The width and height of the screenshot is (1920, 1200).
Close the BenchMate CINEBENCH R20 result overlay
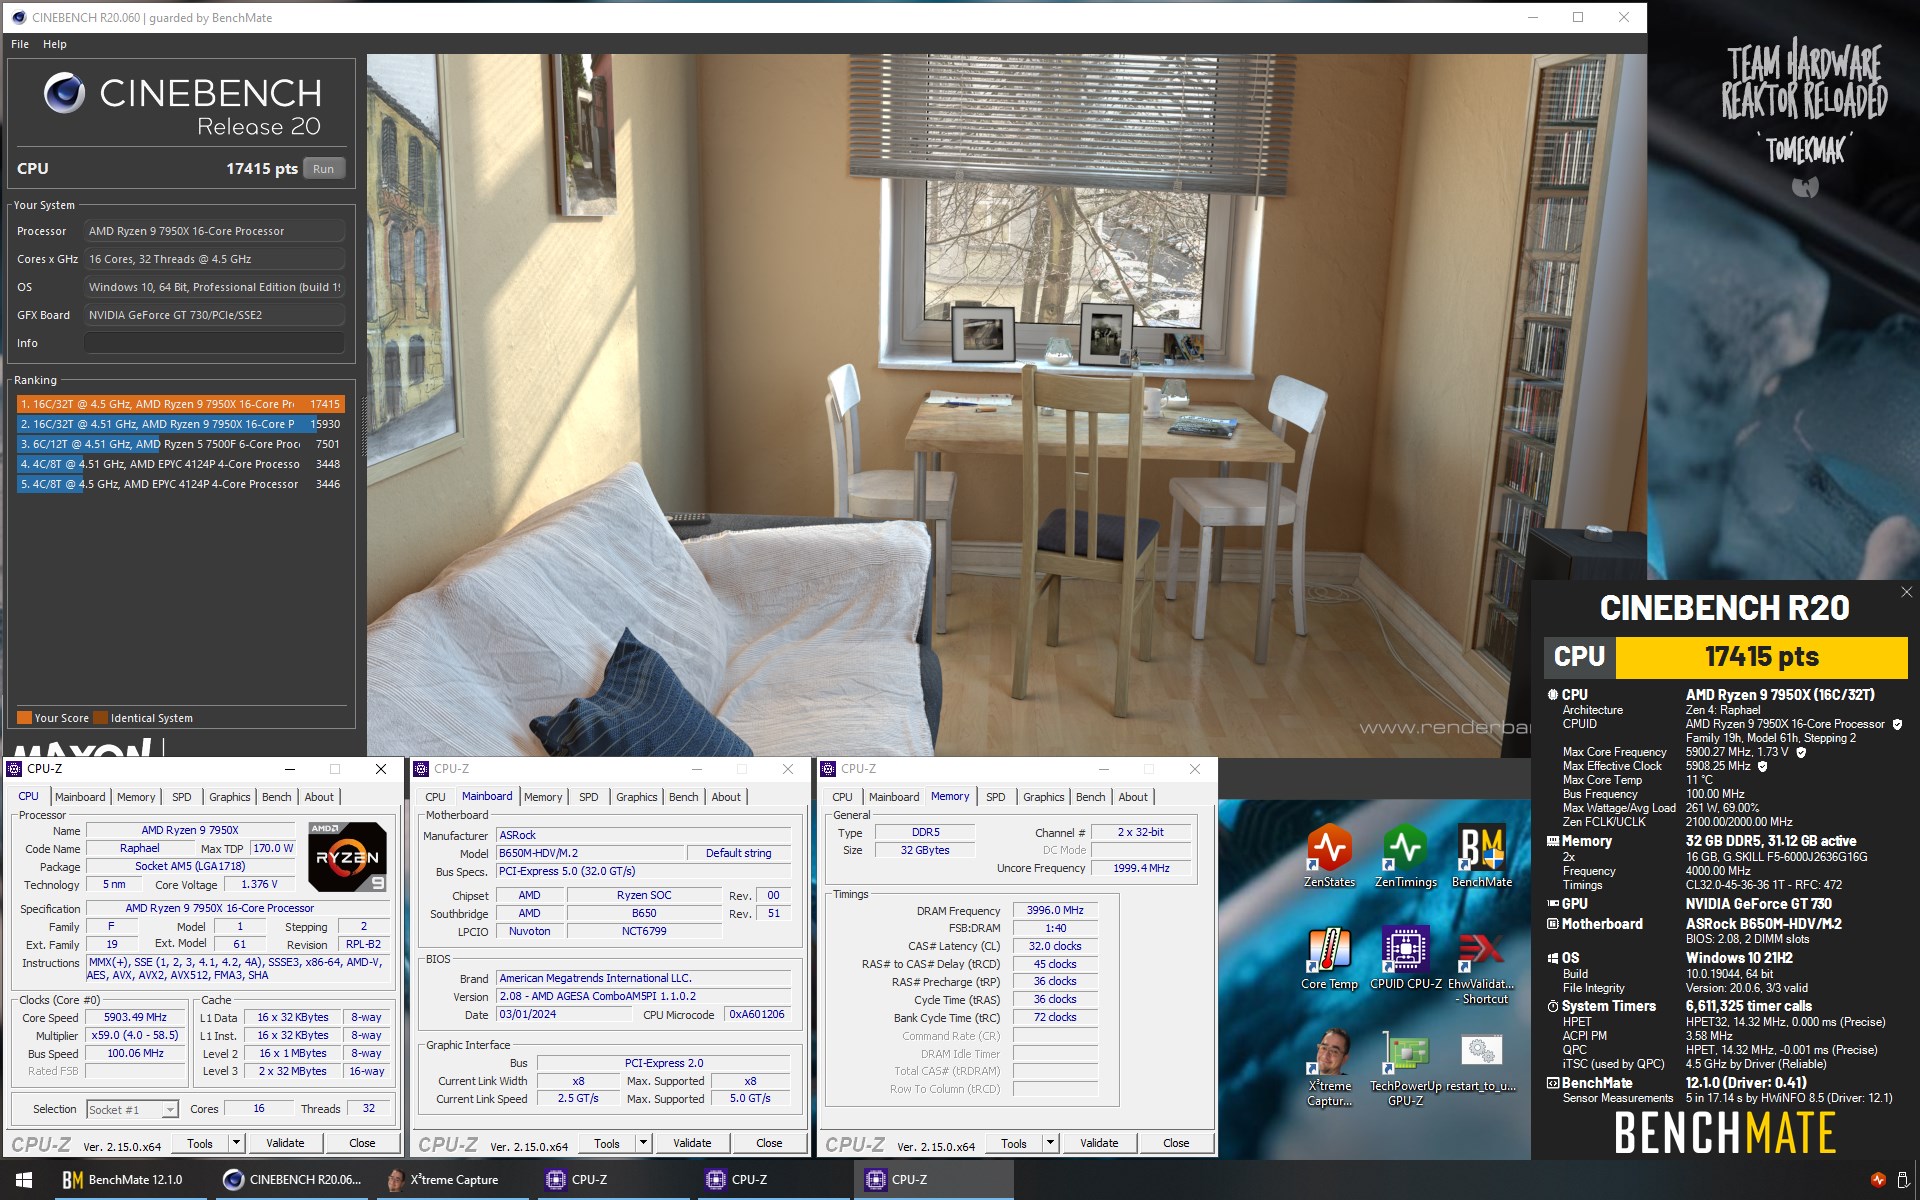tap(1906, 592)
